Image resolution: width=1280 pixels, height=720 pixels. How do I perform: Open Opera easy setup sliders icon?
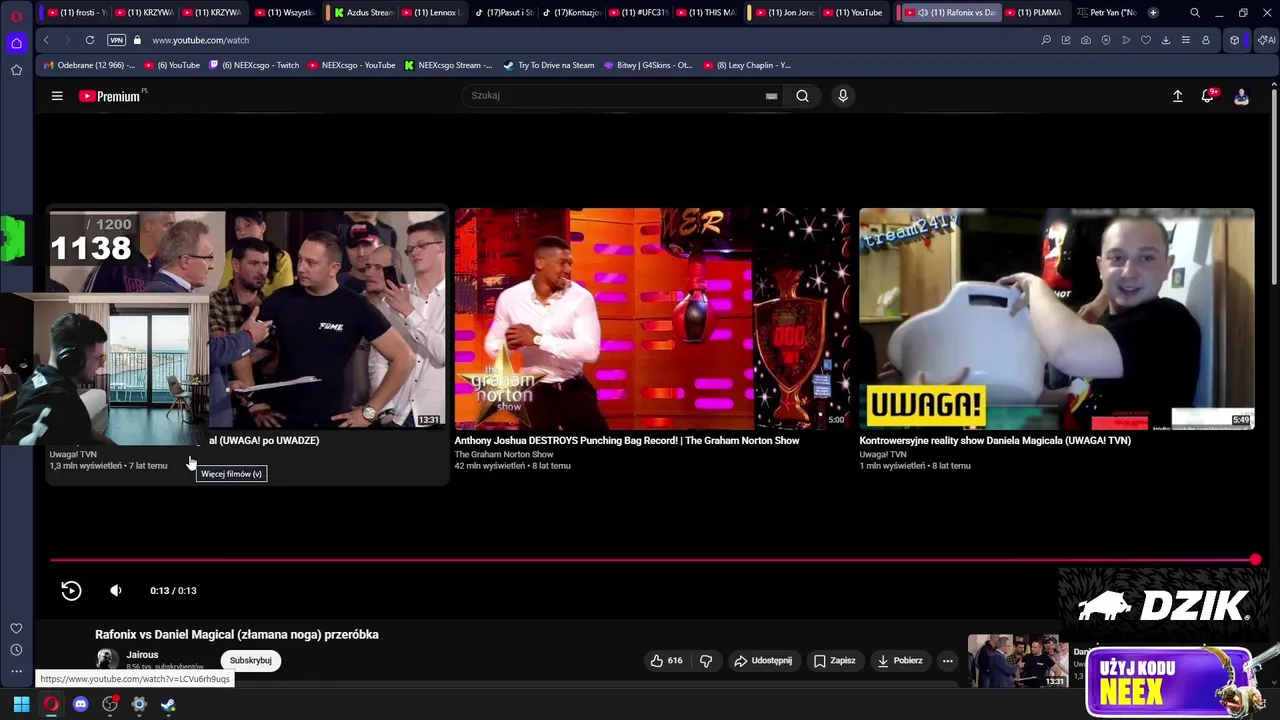[x=1186, y=40]
